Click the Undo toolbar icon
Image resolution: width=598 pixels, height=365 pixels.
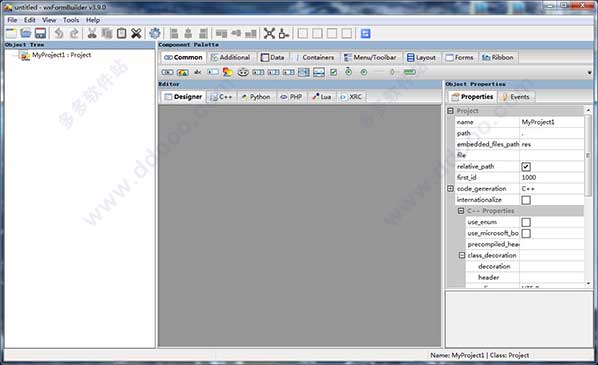[59, 33]
